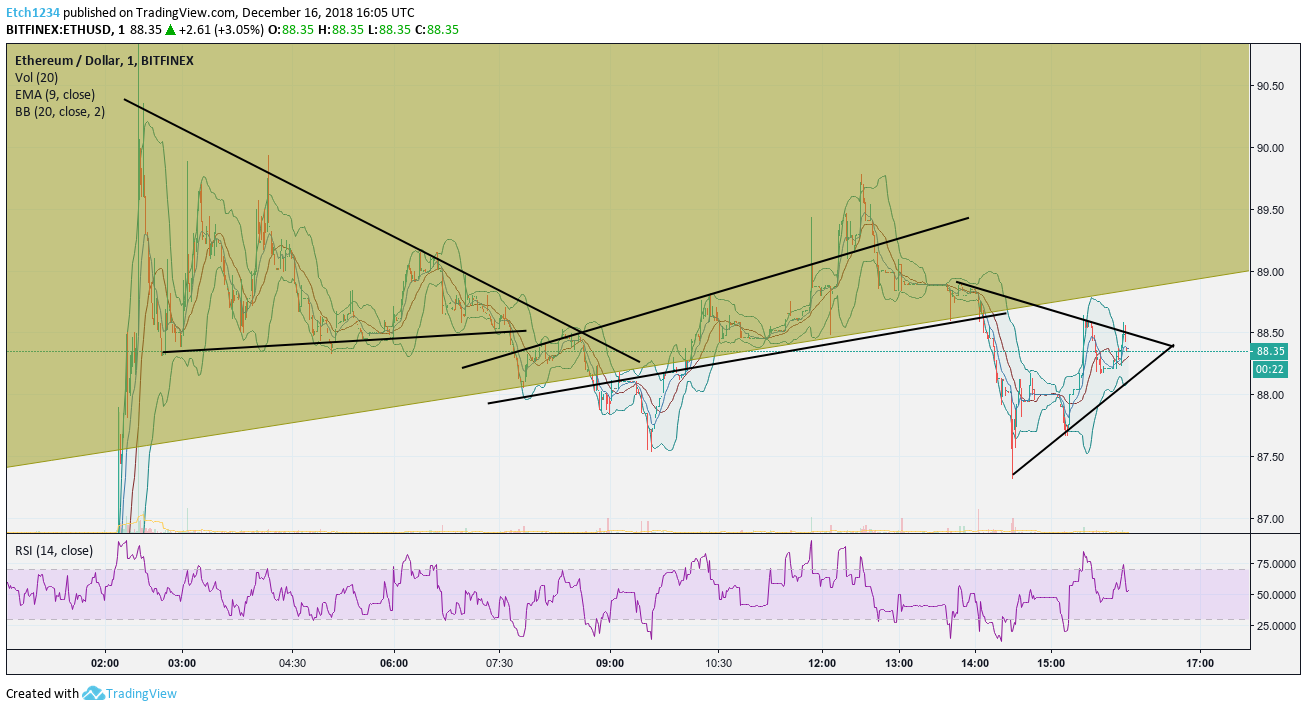This screenshot has height=711, width=1307.
Task: Click the 90.50 price axis label
Action: (x=1270, y=86)
